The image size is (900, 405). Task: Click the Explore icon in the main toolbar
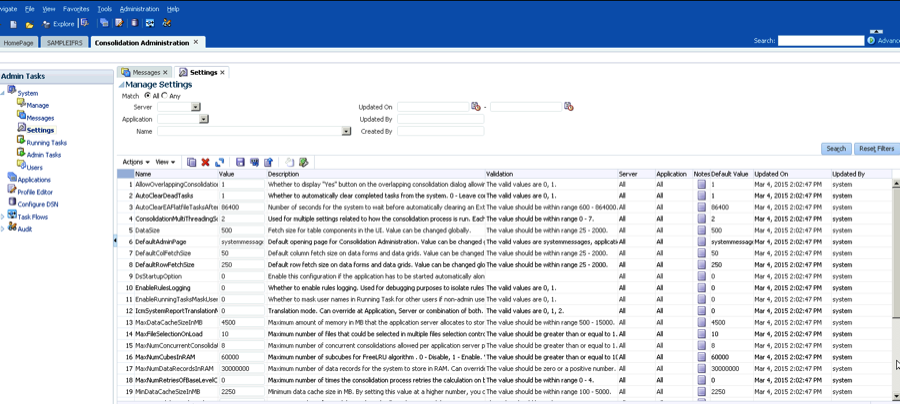(57, 23)
